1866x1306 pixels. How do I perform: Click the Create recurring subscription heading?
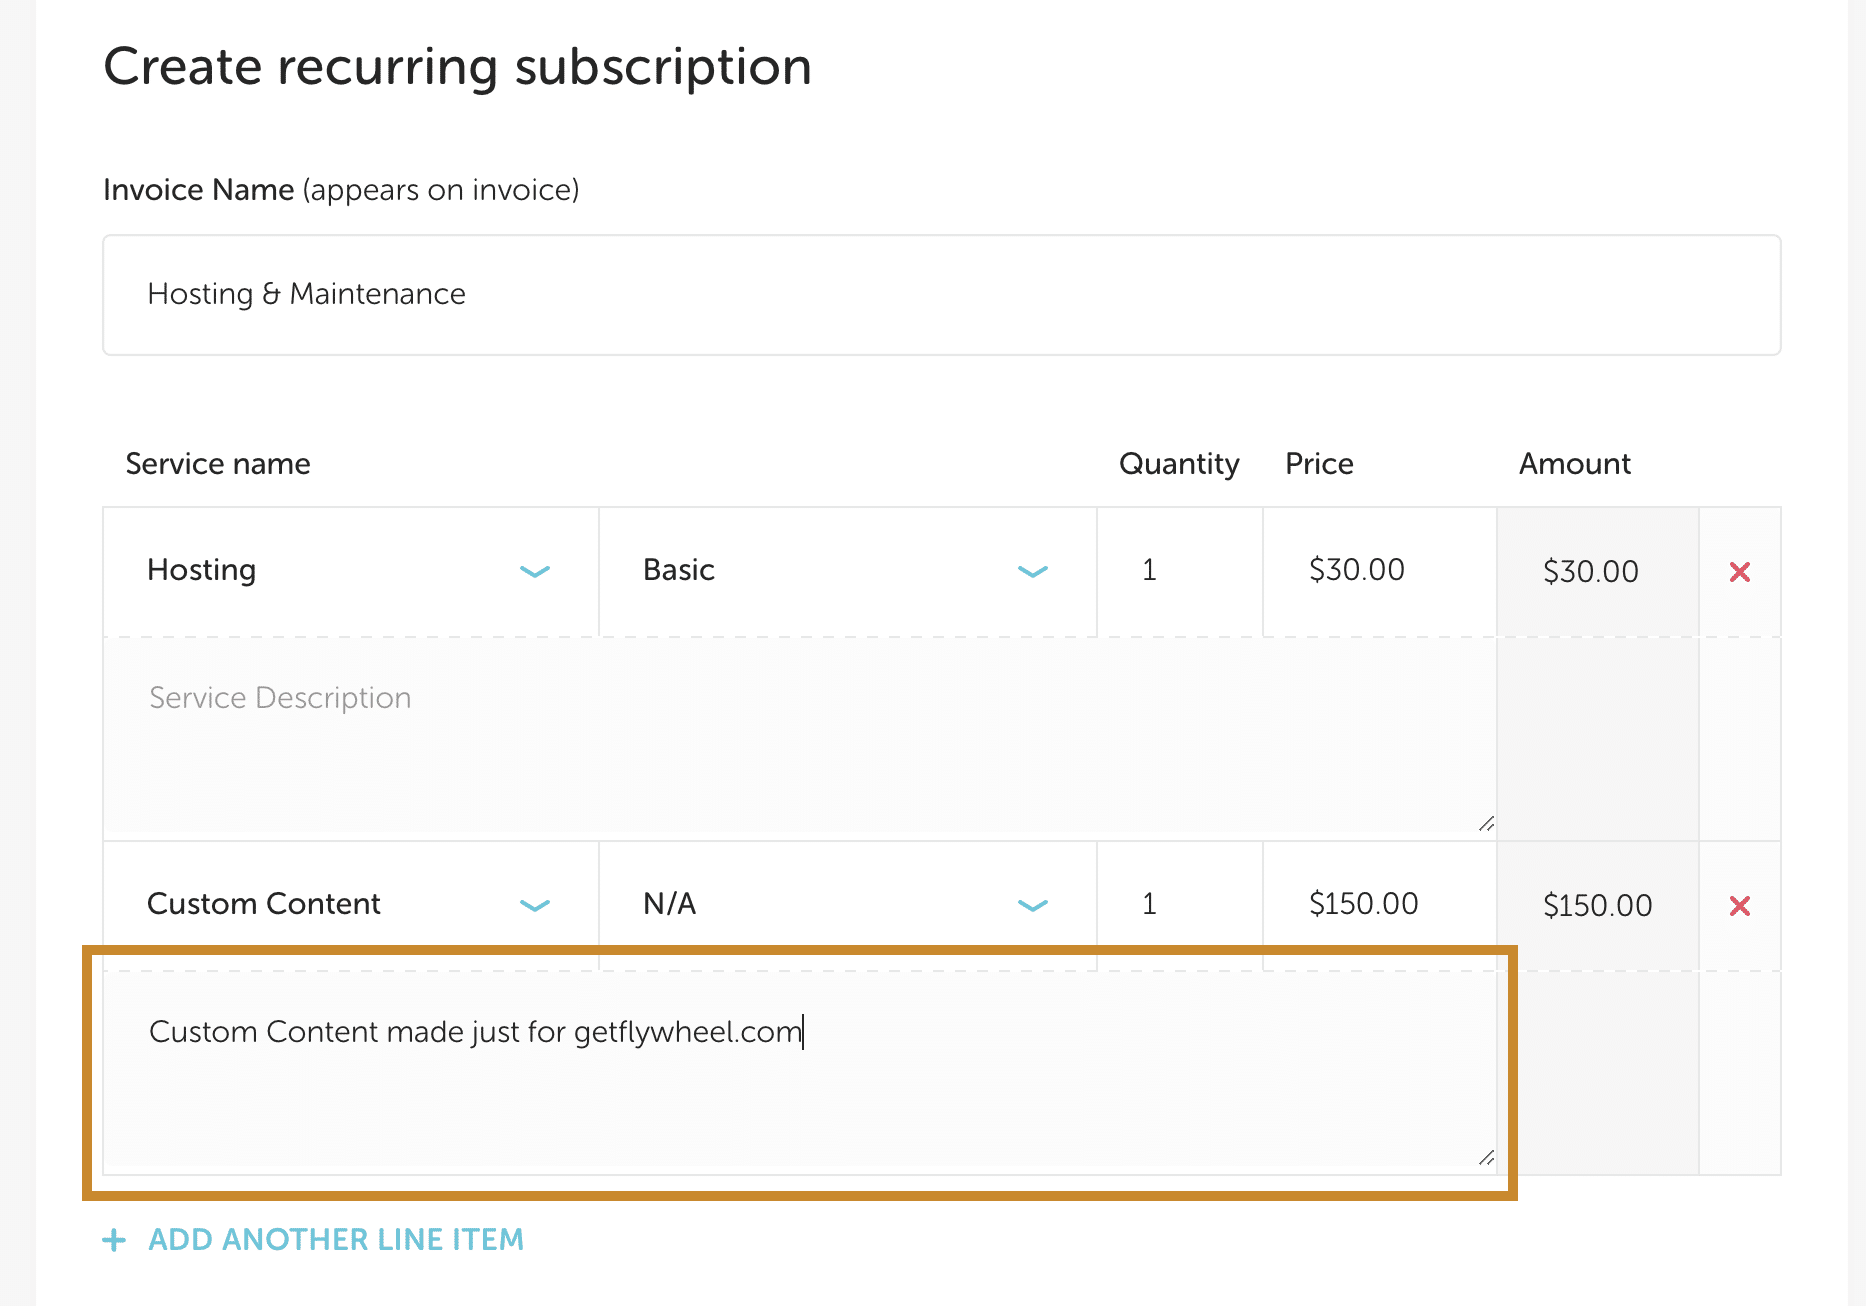tap(457, 67)
